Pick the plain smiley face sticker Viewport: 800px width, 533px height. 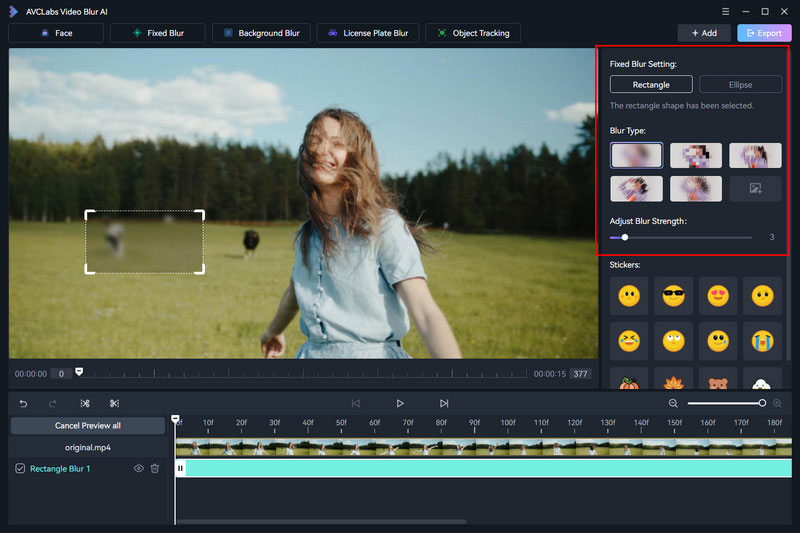629,296
